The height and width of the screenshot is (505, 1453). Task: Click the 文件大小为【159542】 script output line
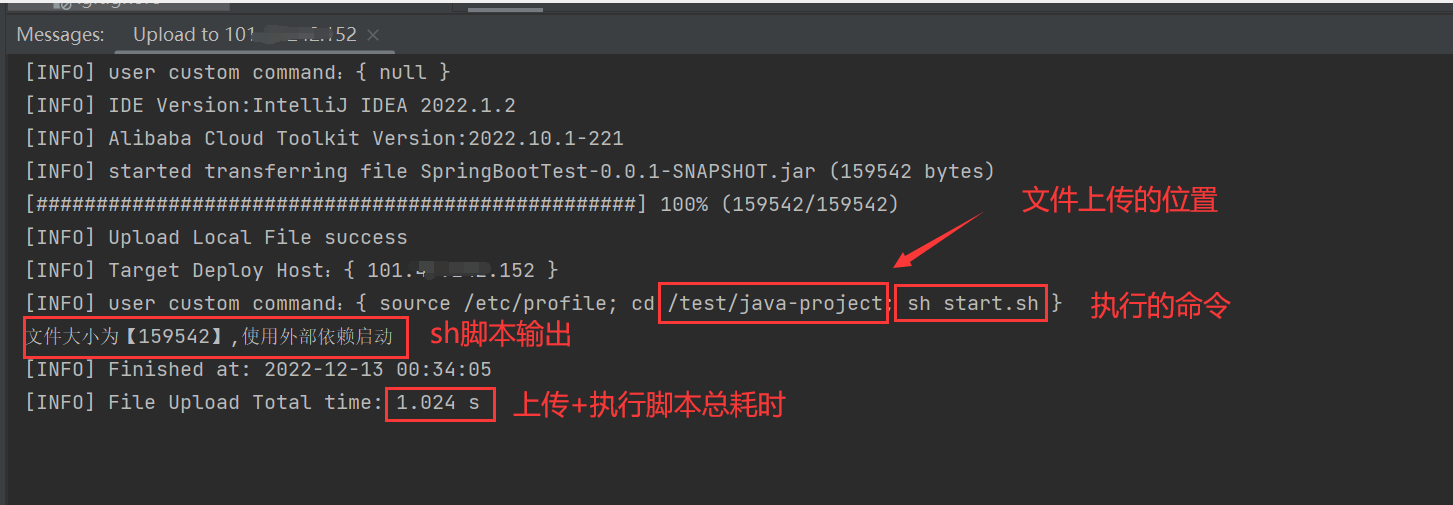208,337
